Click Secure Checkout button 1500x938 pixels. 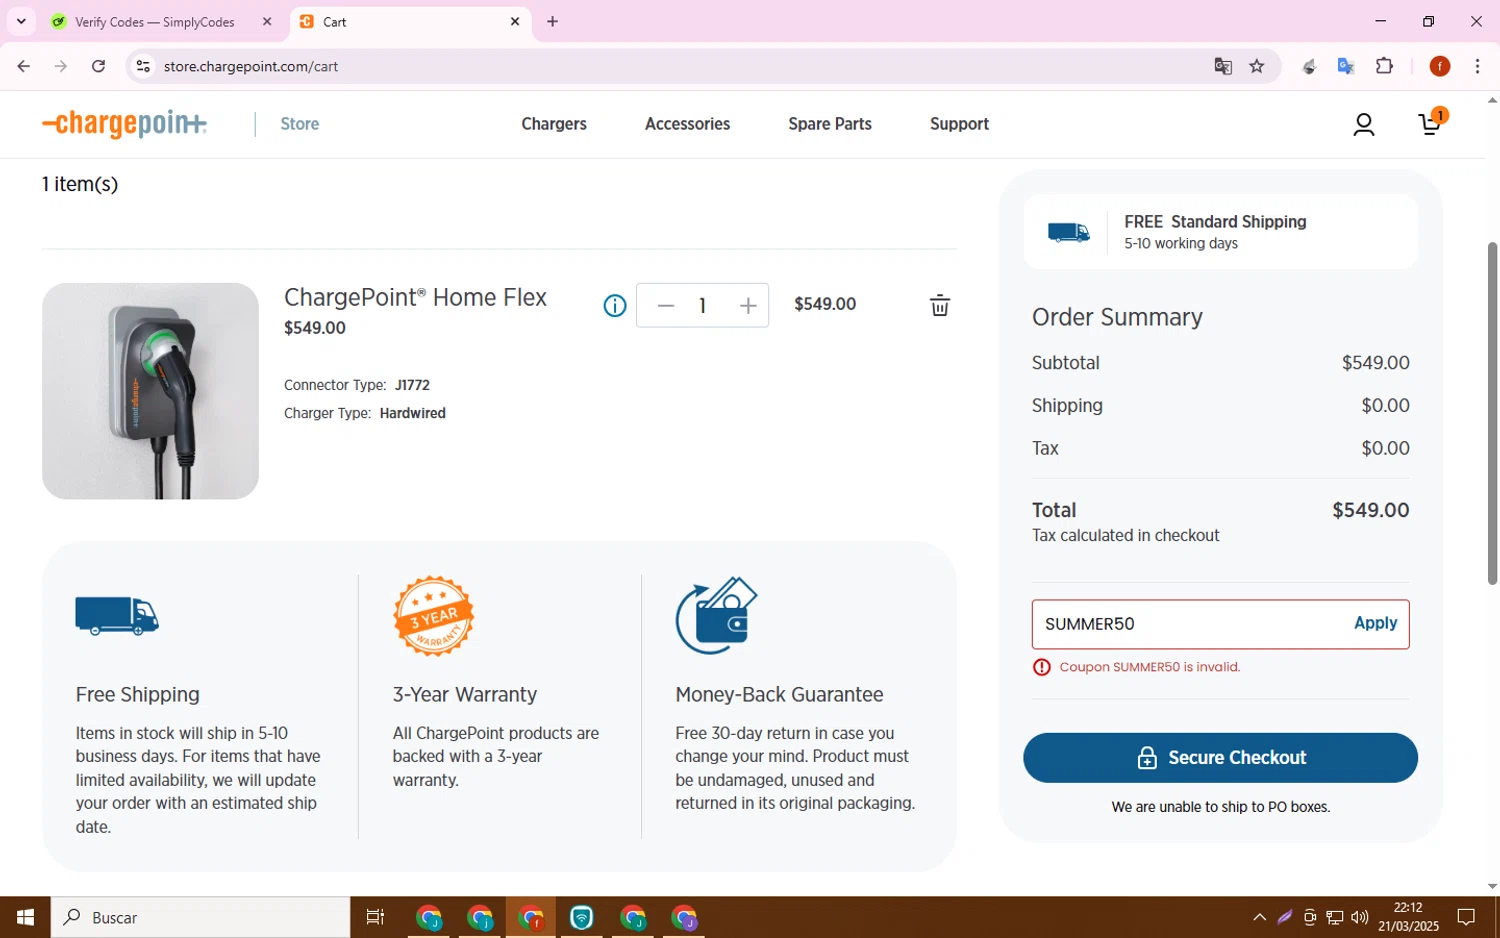1220,758
